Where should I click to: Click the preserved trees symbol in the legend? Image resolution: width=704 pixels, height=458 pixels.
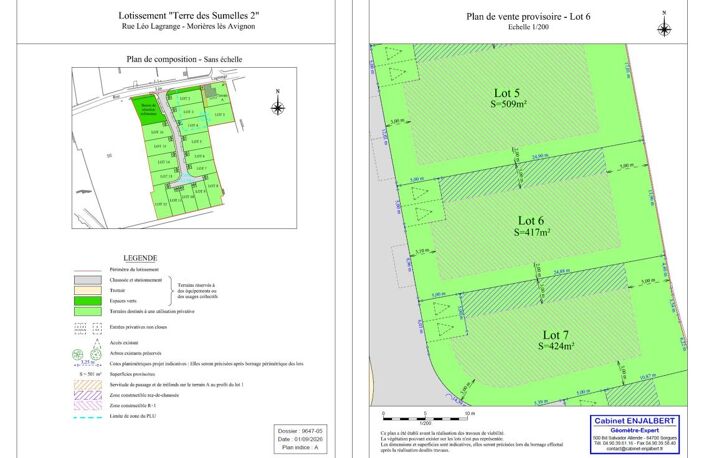point(88,355)
